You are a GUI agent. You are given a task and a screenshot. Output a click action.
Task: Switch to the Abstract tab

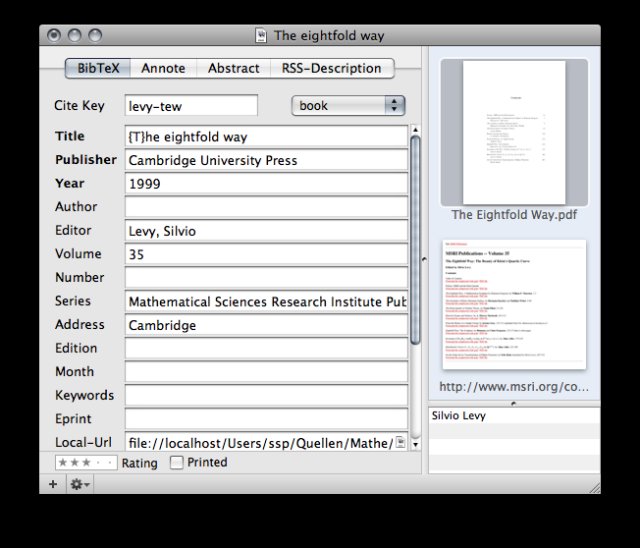(x=233, y=68)
